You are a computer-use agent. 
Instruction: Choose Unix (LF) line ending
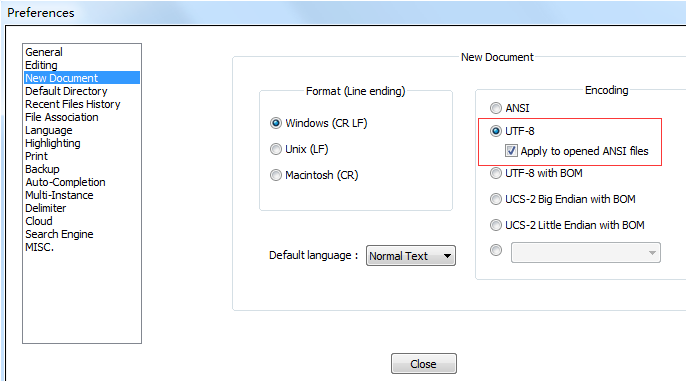(x=276, y=149)
